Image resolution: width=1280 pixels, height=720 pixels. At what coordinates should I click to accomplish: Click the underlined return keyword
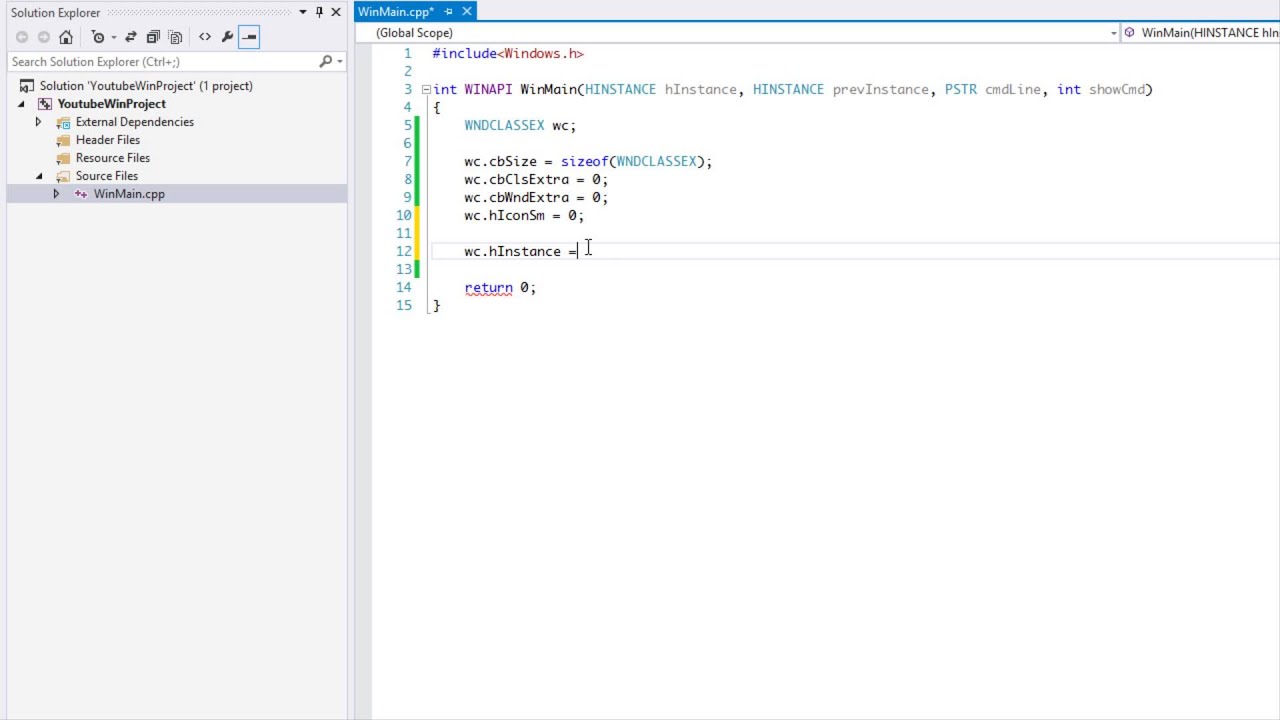488,288
